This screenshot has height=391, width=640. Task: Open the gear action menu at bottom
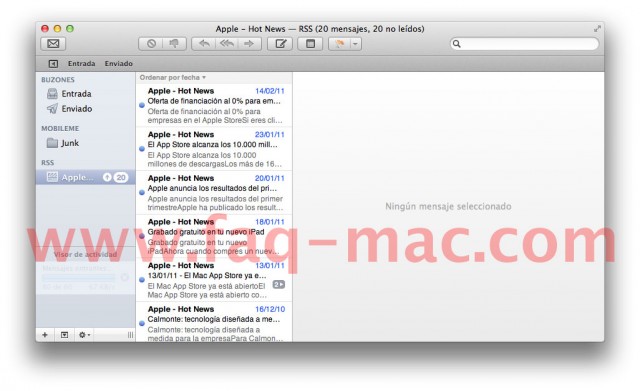[x=84, y=335]
